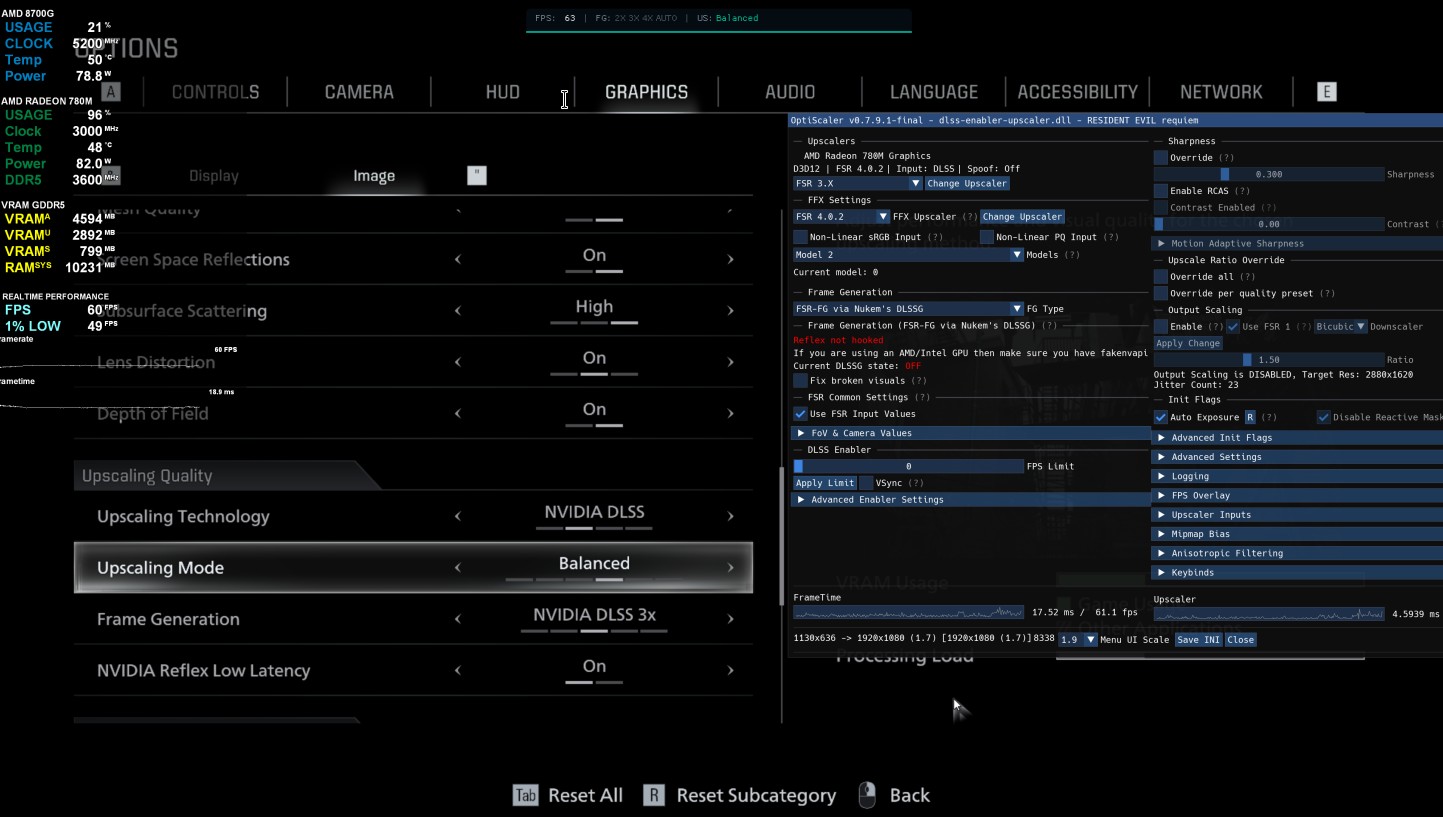Screen dimensions: 1443x817
Task: Click right arrow for NVIDIA Reflex Low Latency
Action: click(x=730, y=670)
